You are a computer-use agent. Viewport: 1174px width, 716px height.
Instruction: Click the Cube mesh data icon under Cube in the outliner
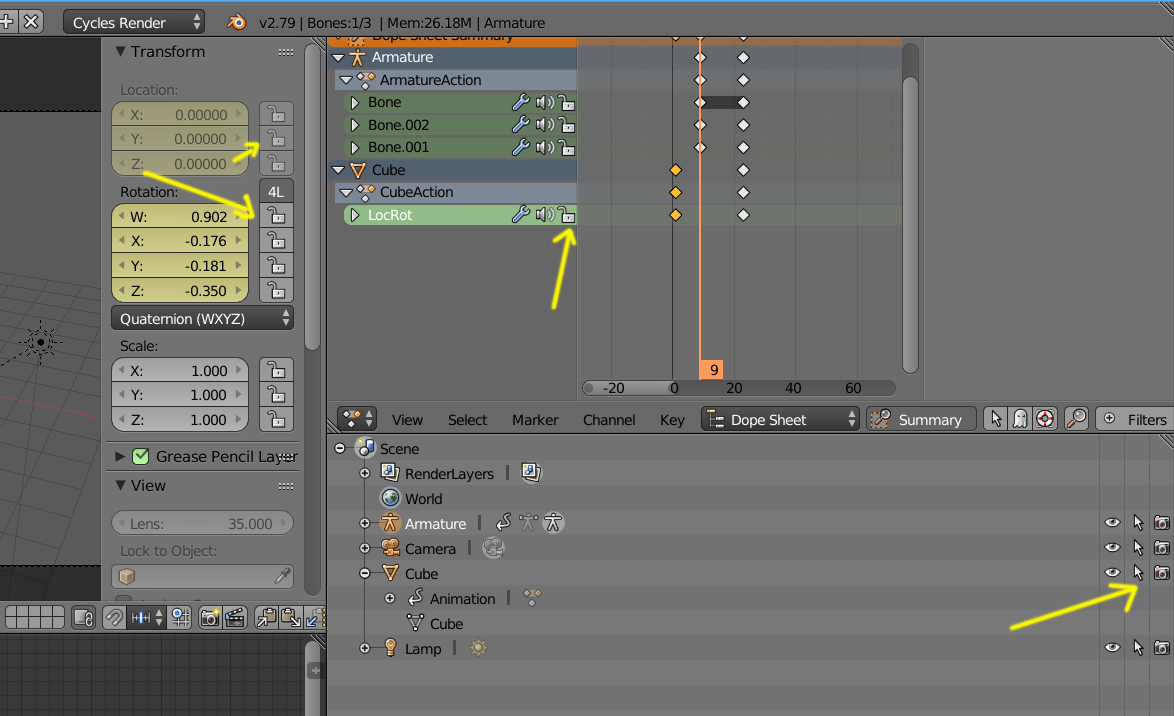(x=415, y=623)
